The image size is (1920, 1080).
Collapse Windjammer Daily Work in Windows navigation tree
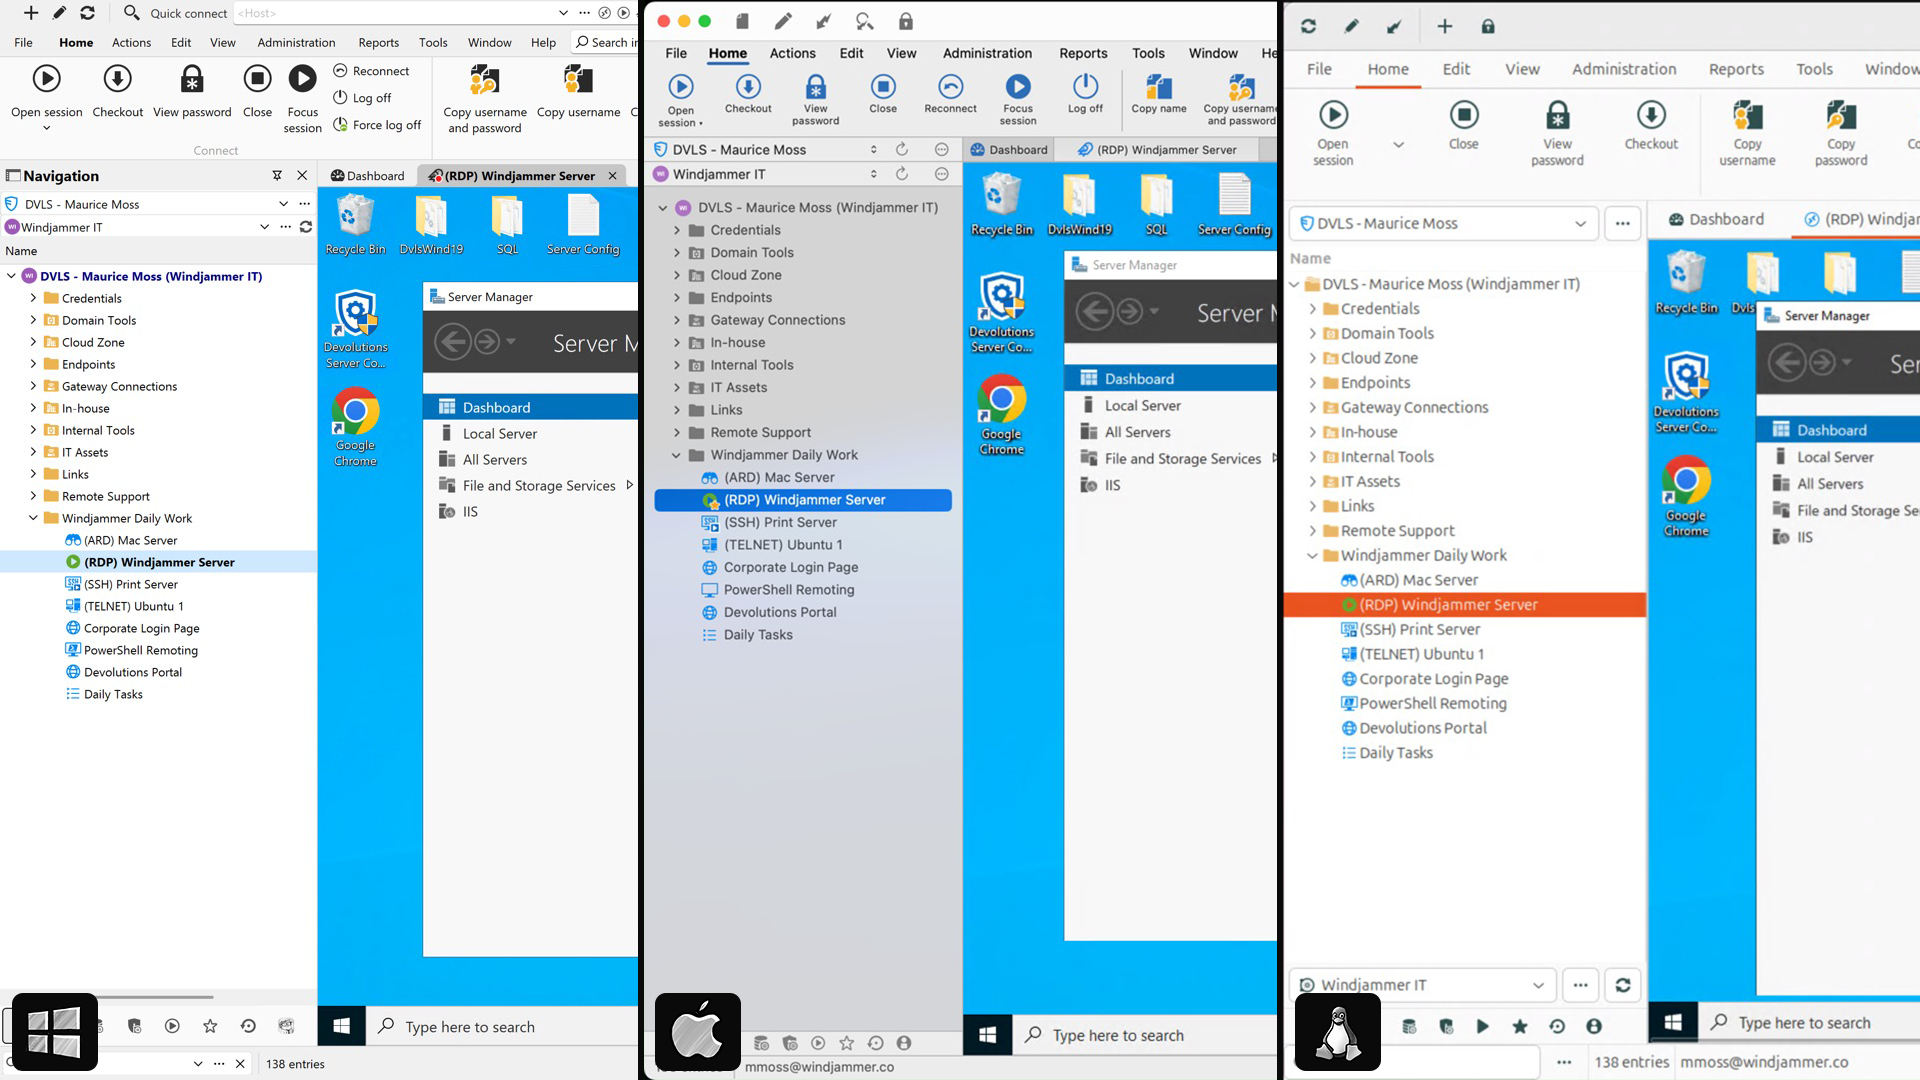point(33,518)
